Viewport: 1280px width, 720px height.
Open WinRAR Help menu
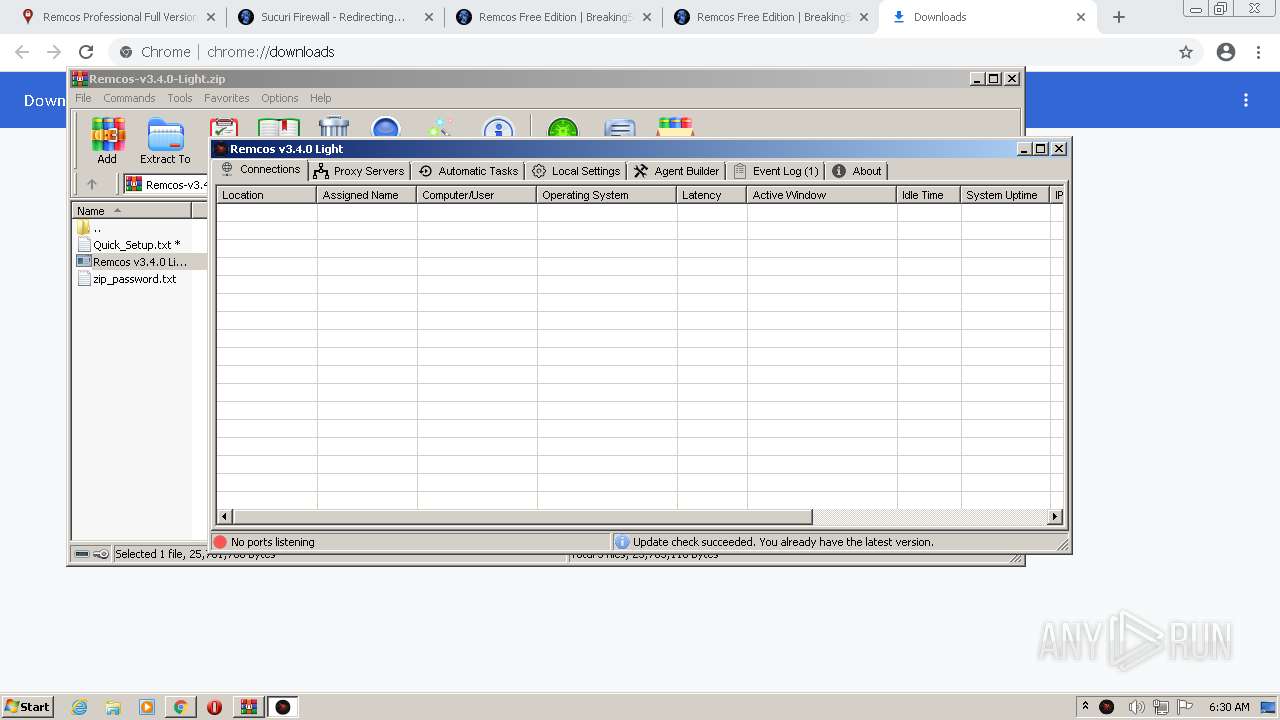point(320,98)
